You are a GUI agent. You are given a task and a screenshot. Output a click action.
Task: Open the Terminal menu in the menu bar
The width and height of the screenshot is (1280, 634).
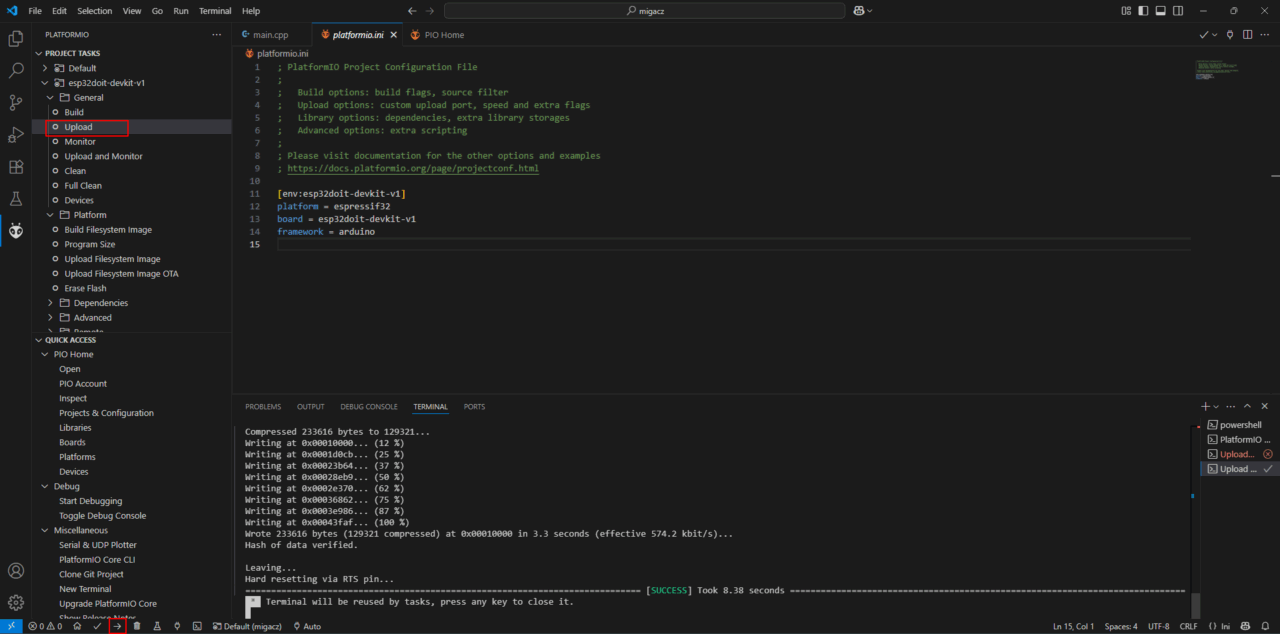(x=215, y=10)
